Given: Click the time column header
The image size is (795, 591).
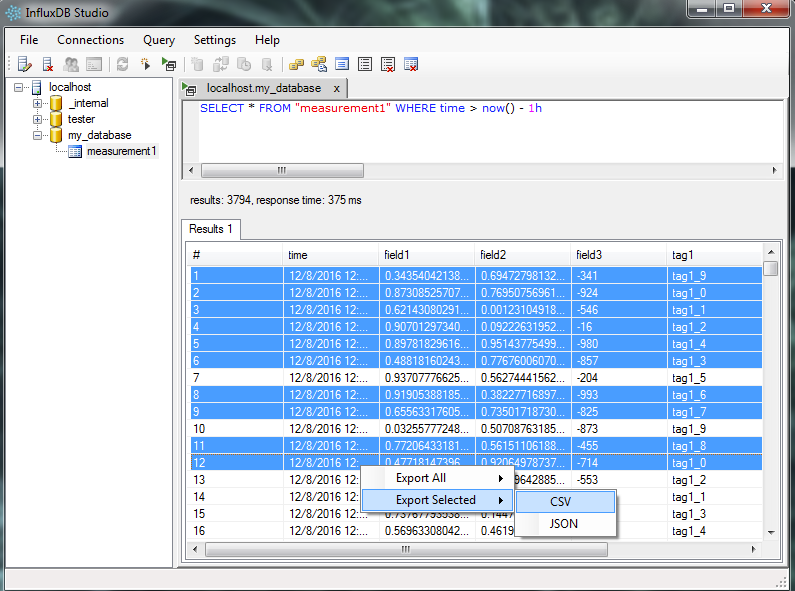Looking at the screenshot, I should 330,255.
